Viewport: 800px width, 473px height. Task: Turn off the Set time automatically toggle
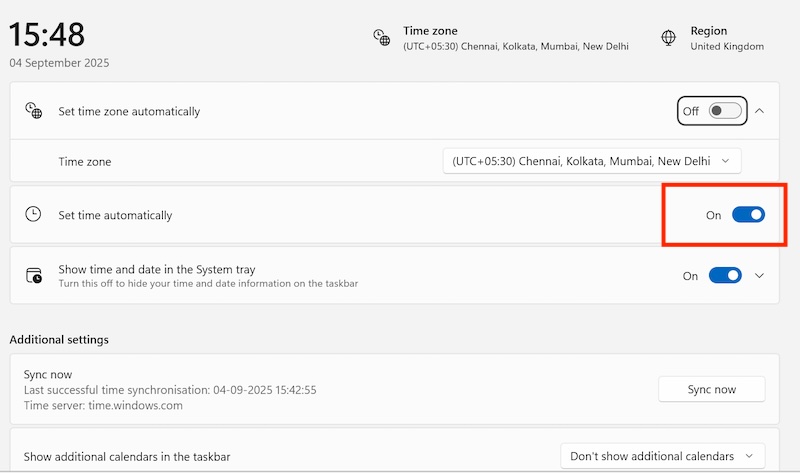tap(748, 215)
